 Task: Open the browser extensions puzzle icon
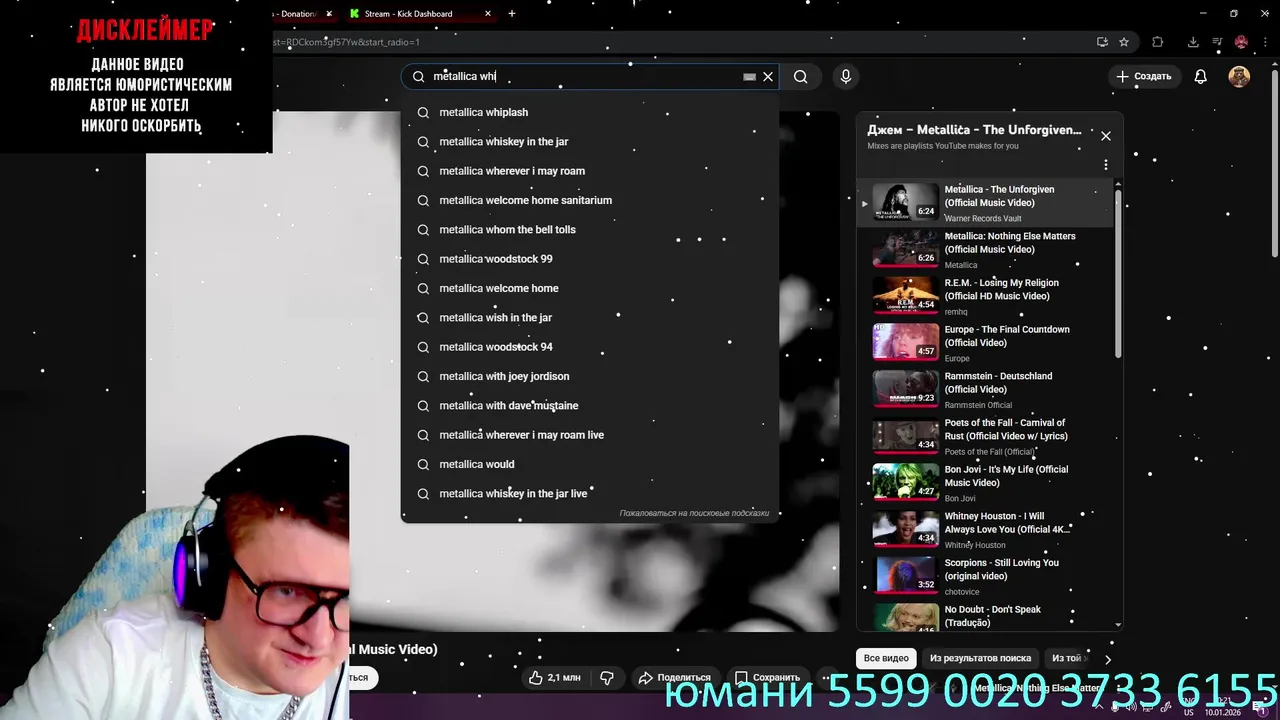(1158, 42)
